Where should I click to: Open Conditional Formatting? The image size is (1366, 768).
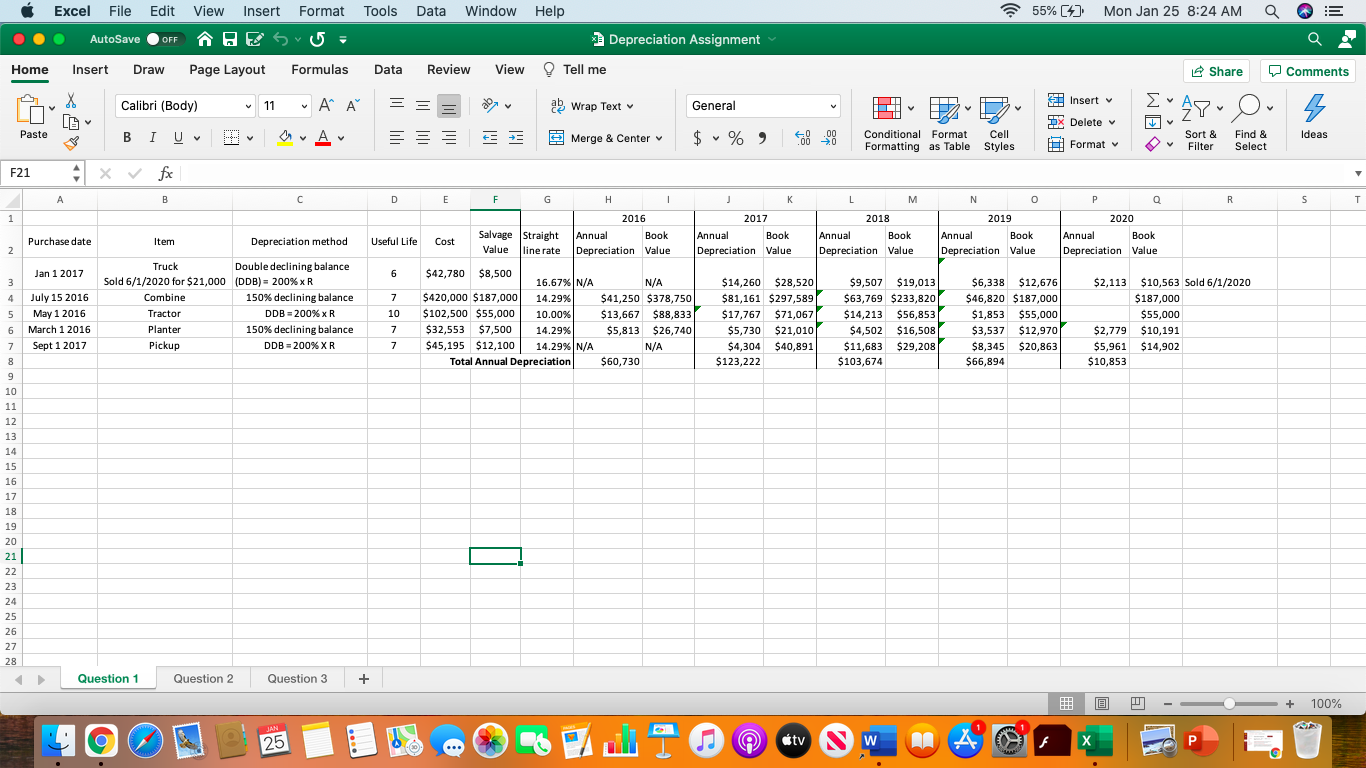tap(891, 125)
